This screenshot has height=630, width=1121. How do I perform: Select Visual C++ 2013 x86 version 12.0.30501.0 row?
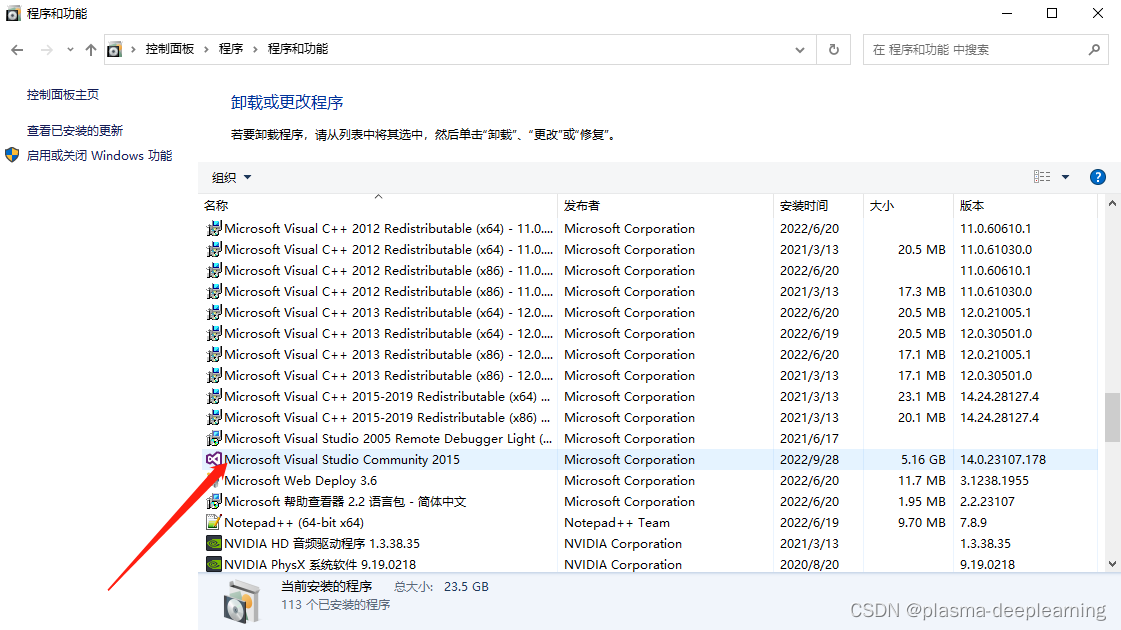[x=648, y=375]
